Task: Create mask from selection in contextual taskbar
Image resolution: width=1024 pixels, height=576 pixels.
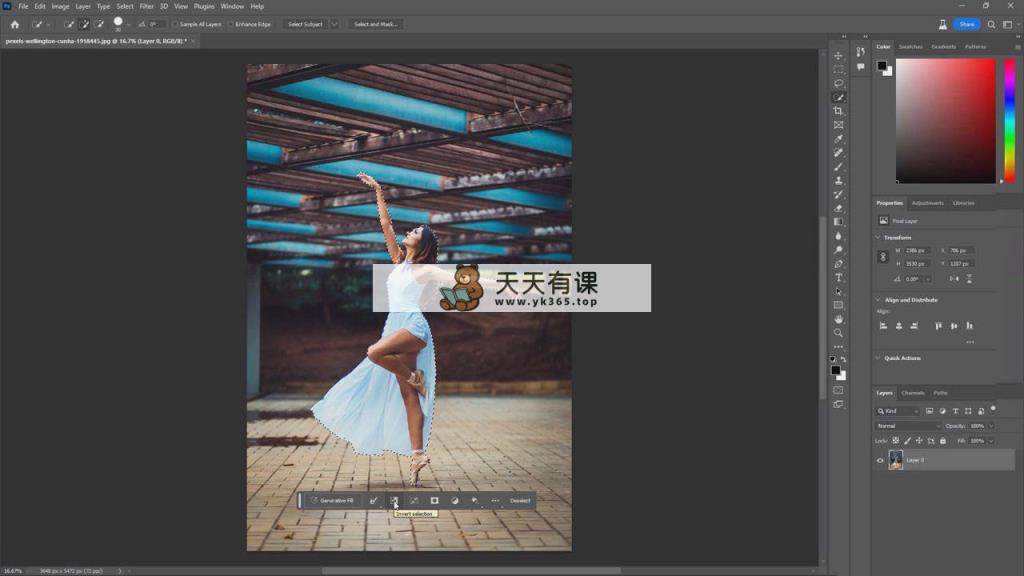Action: pos(434,500)
